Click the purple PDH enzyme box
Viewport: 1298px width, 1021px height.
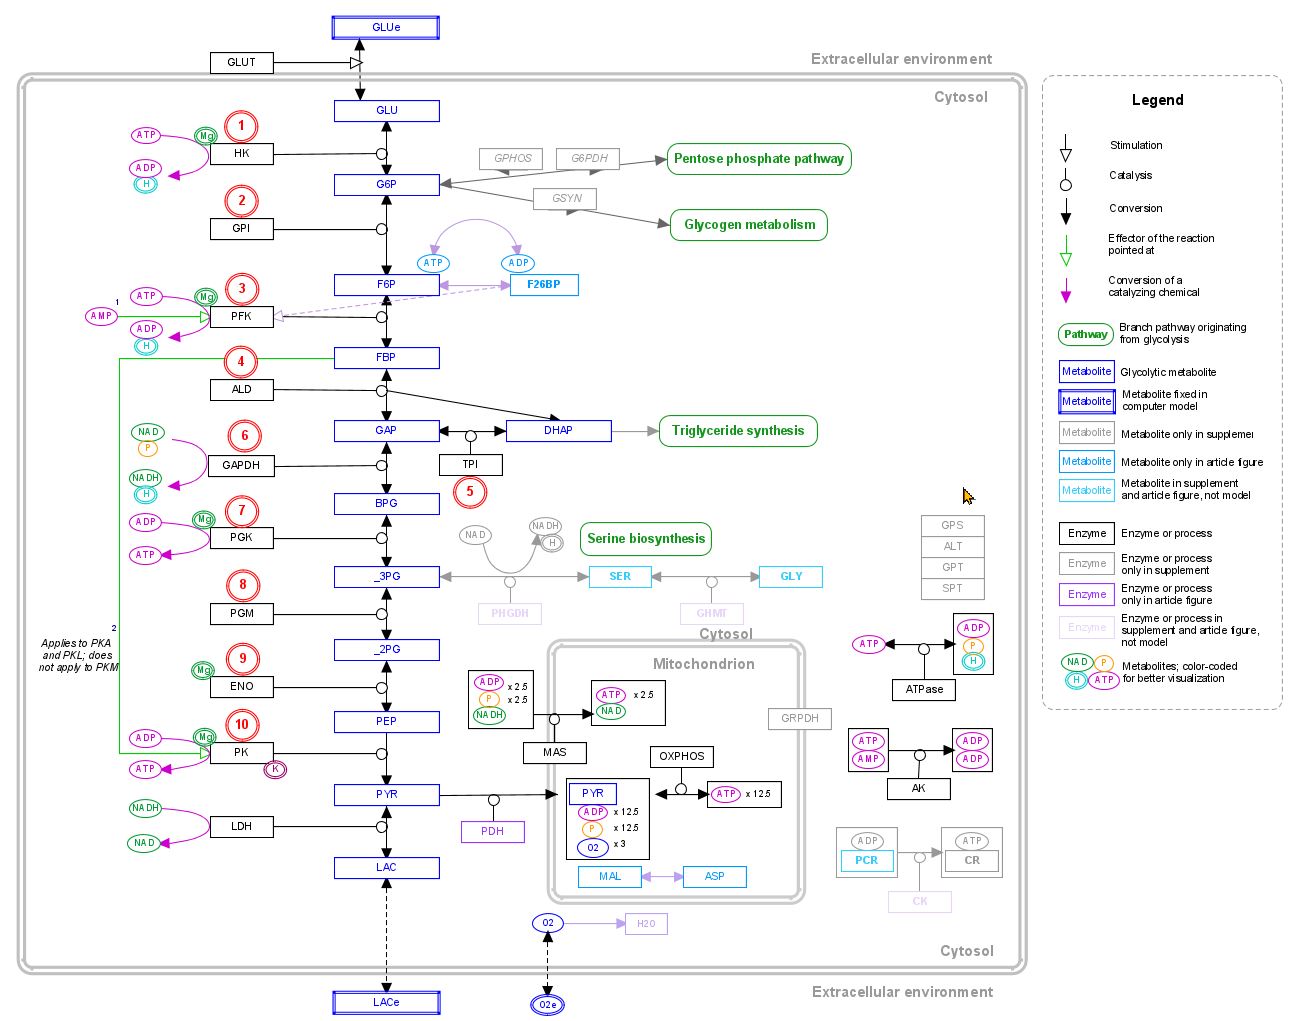click(x=493, y=831)
